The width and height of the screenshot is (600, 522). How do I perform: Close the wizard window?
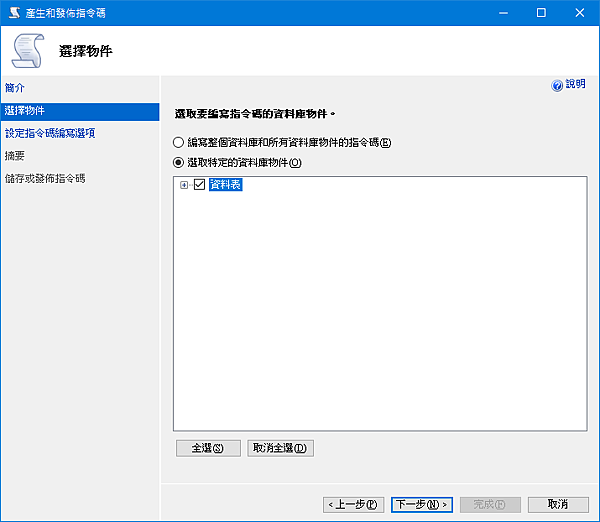579,13
